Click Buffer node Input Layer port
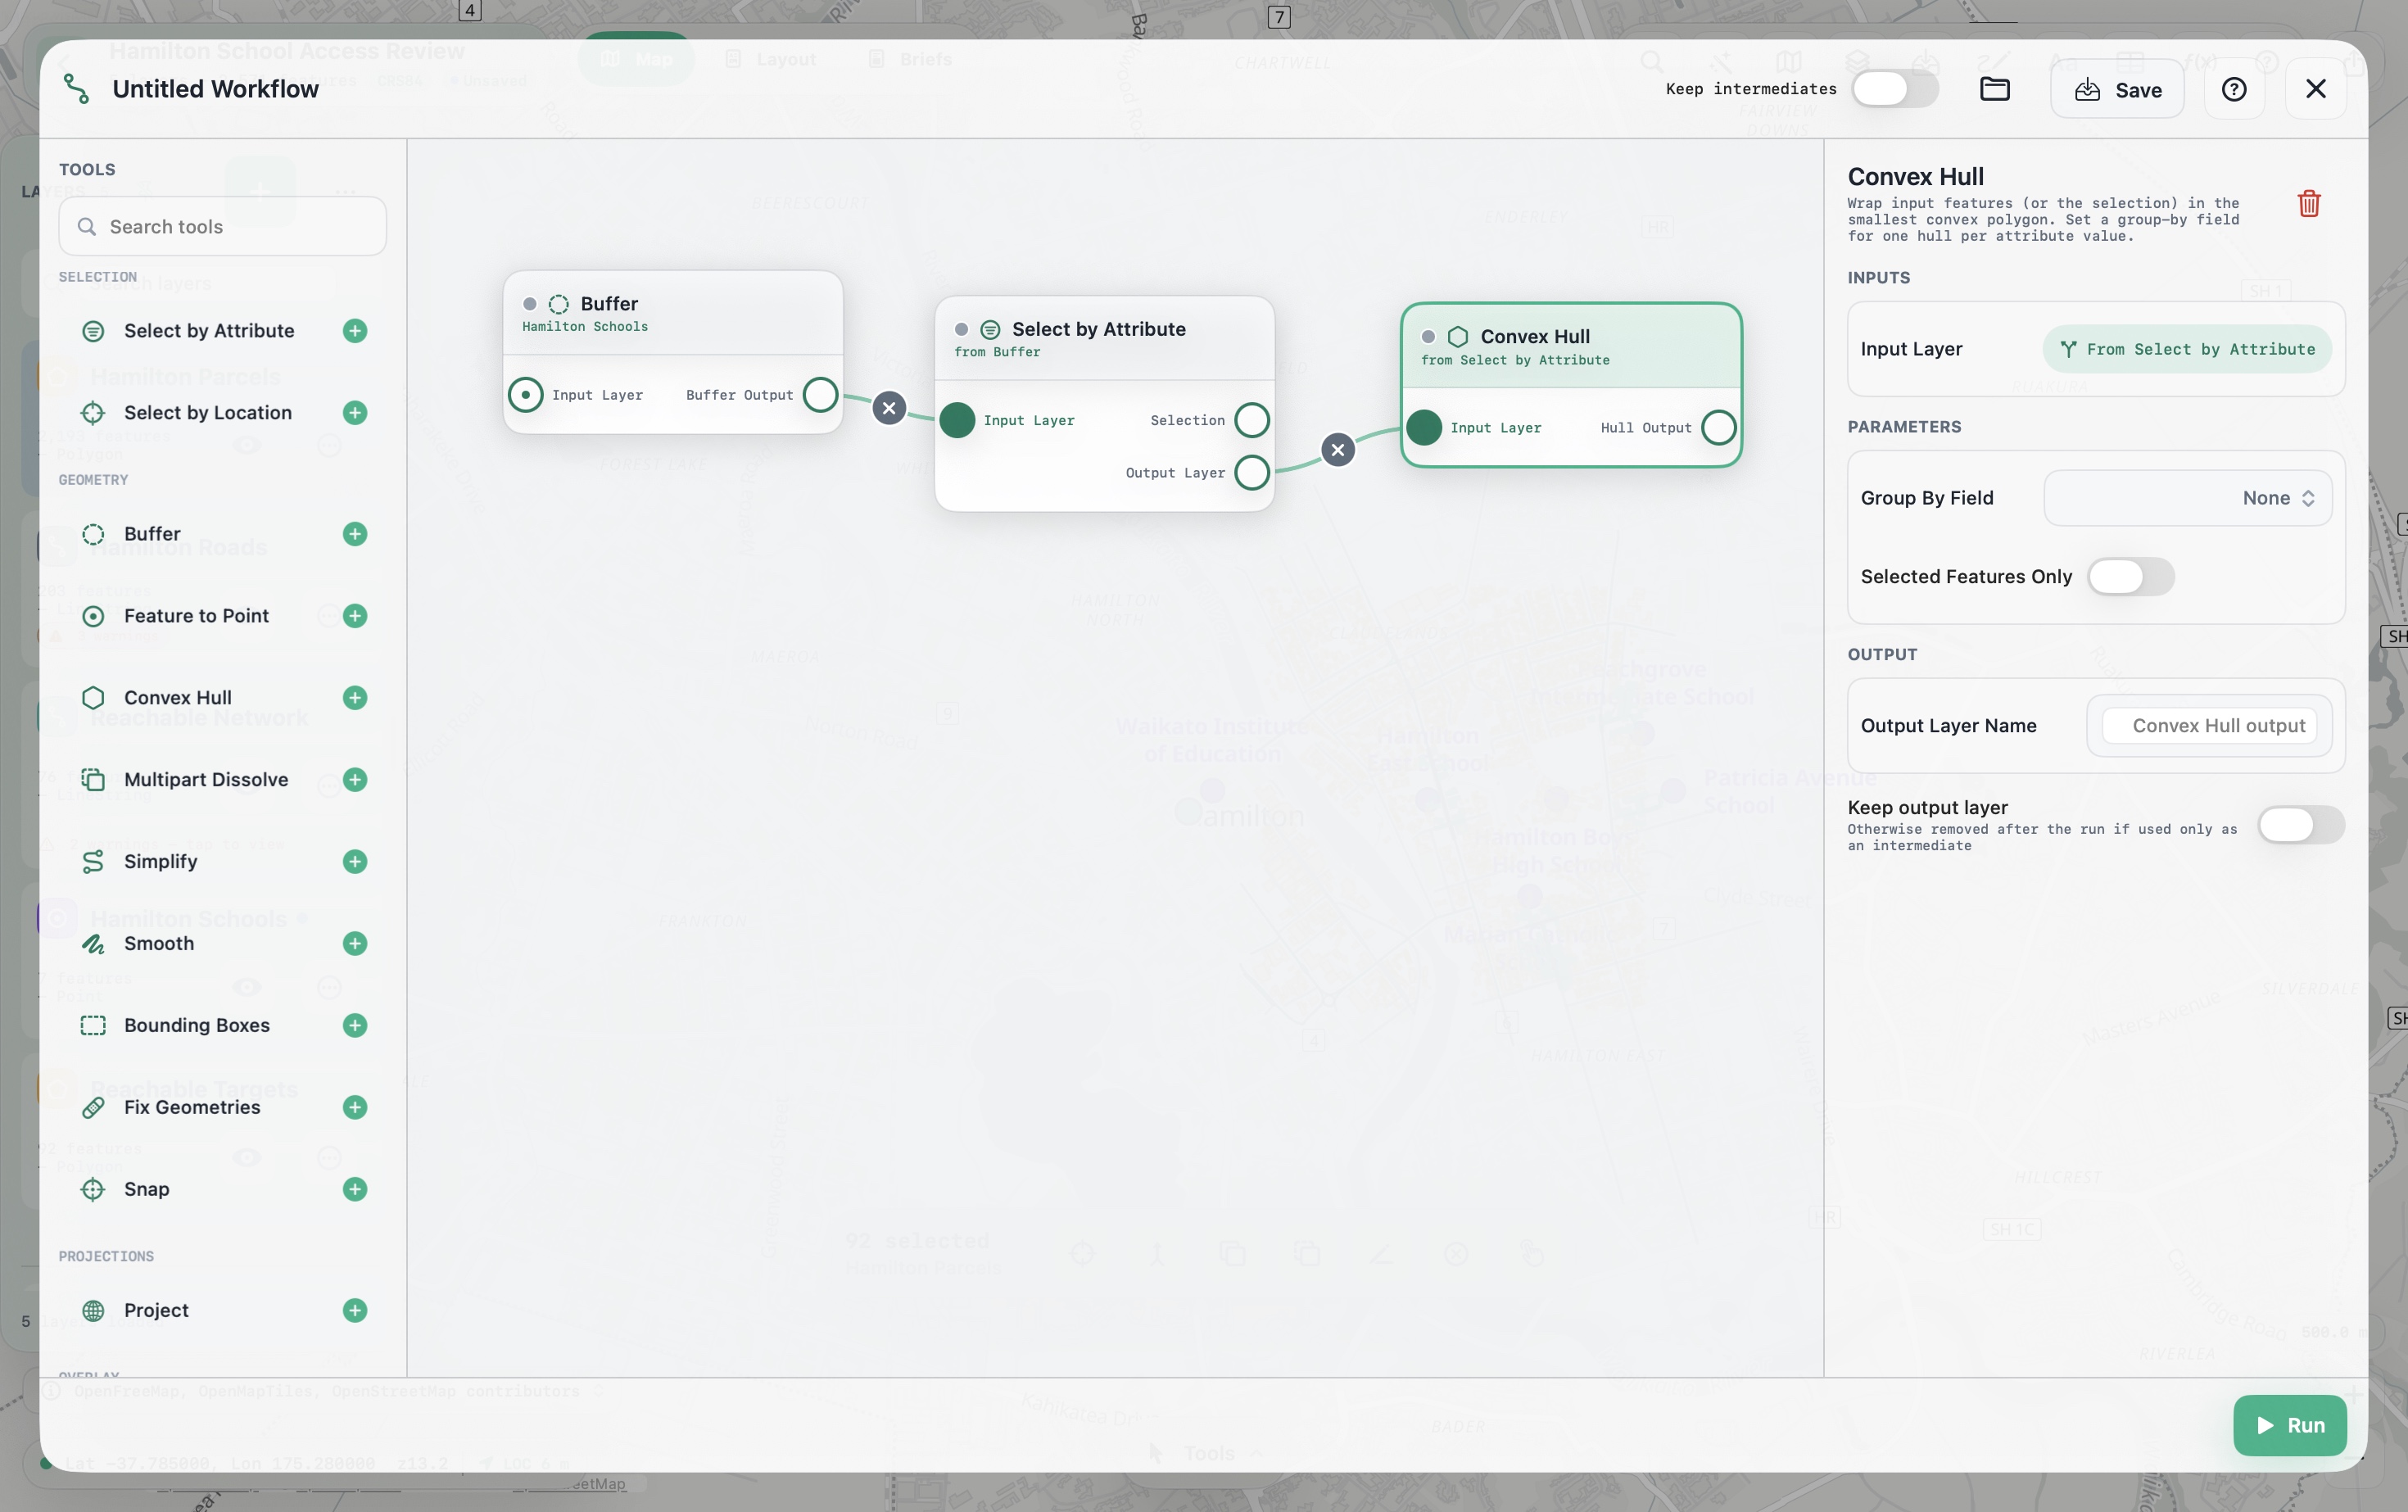The height and width of the screenshot is (1512, 2408). pos(526,395)
